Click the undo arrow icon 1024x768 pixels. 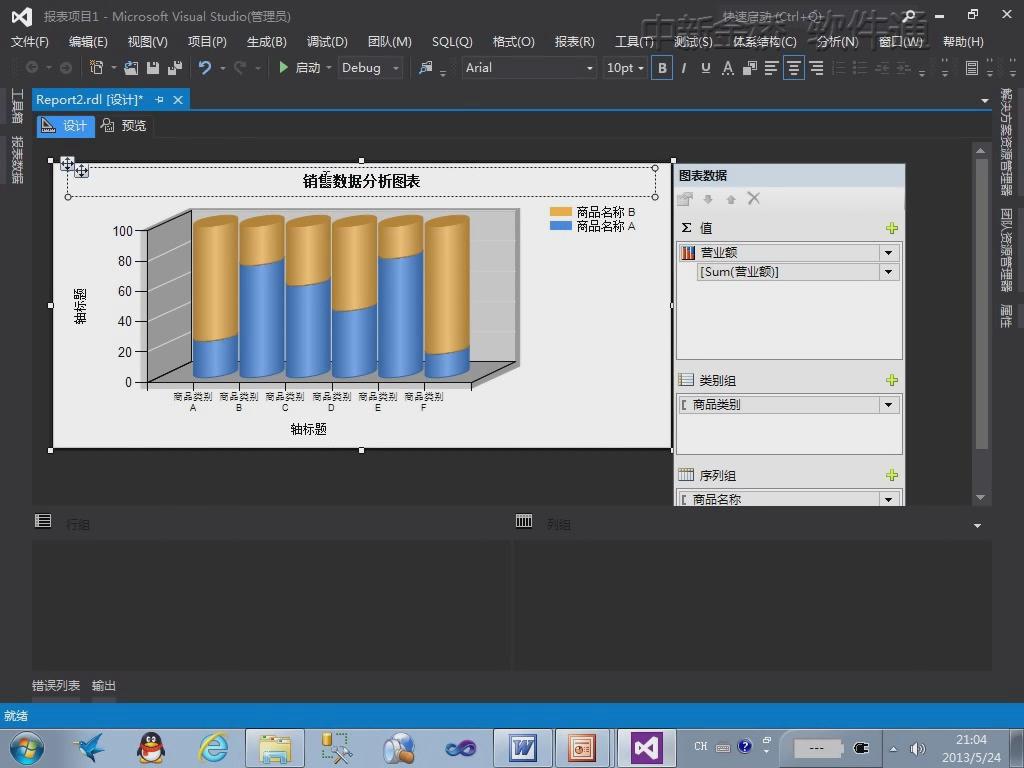(204, 67)
